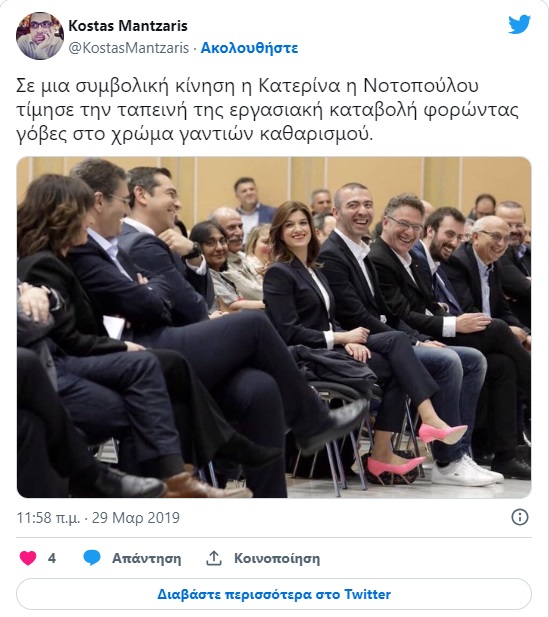
Task: Click the share upload arrow icon
Action: point(214,558)
